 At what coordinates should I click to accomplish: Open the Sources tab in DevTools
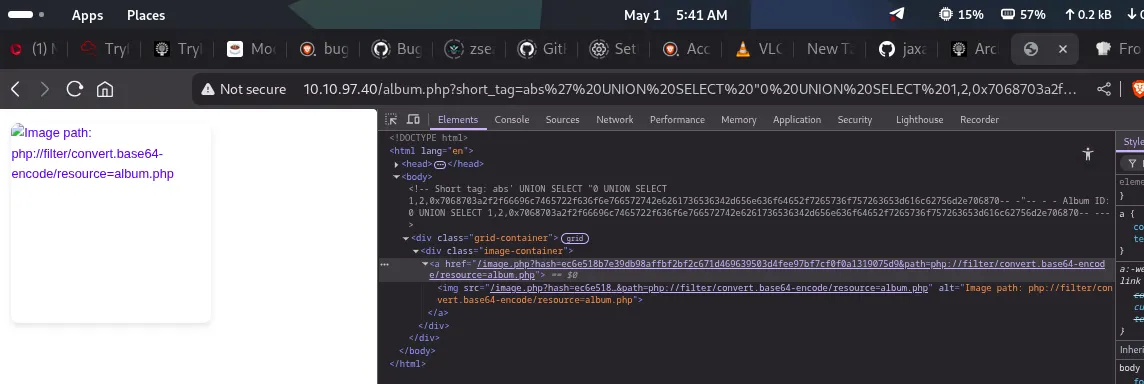tap(563, 120)
